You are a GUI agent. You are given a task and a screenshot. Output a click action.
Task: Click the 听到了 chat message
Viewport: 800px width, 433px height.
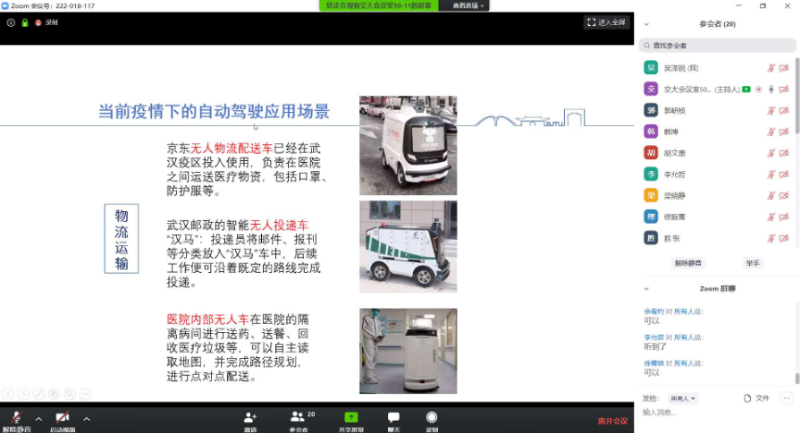point(655,347)
